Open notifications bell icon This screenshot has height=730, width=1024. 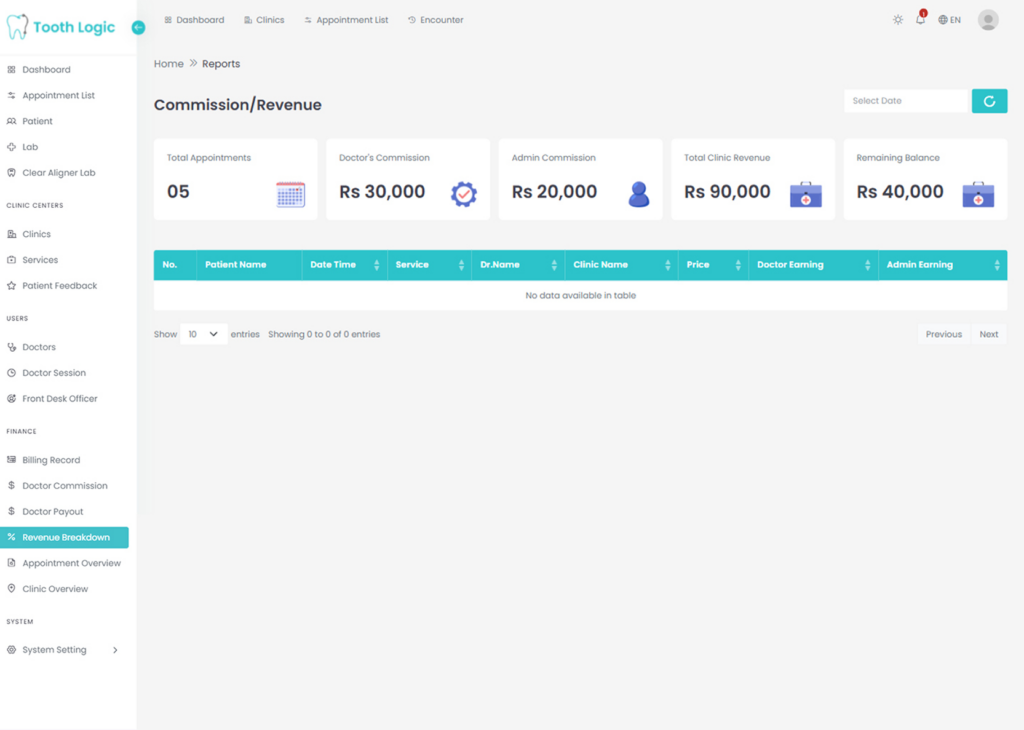[920, 20]
